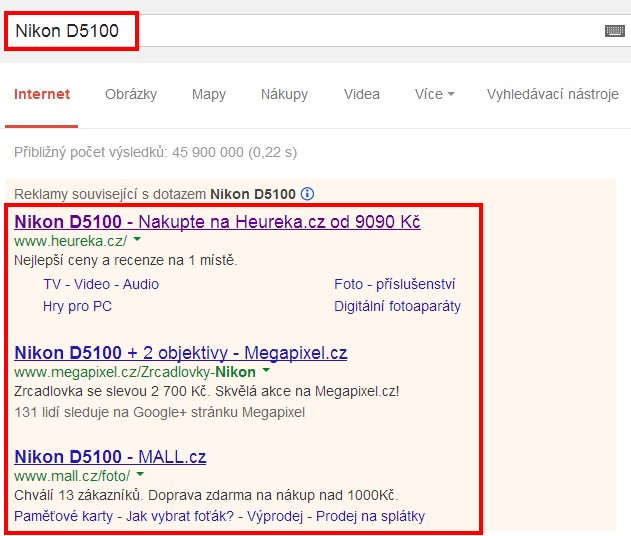Click the www.heureka.cz/ green URL text
Screen dimensions: 631x536
point(70,241)
